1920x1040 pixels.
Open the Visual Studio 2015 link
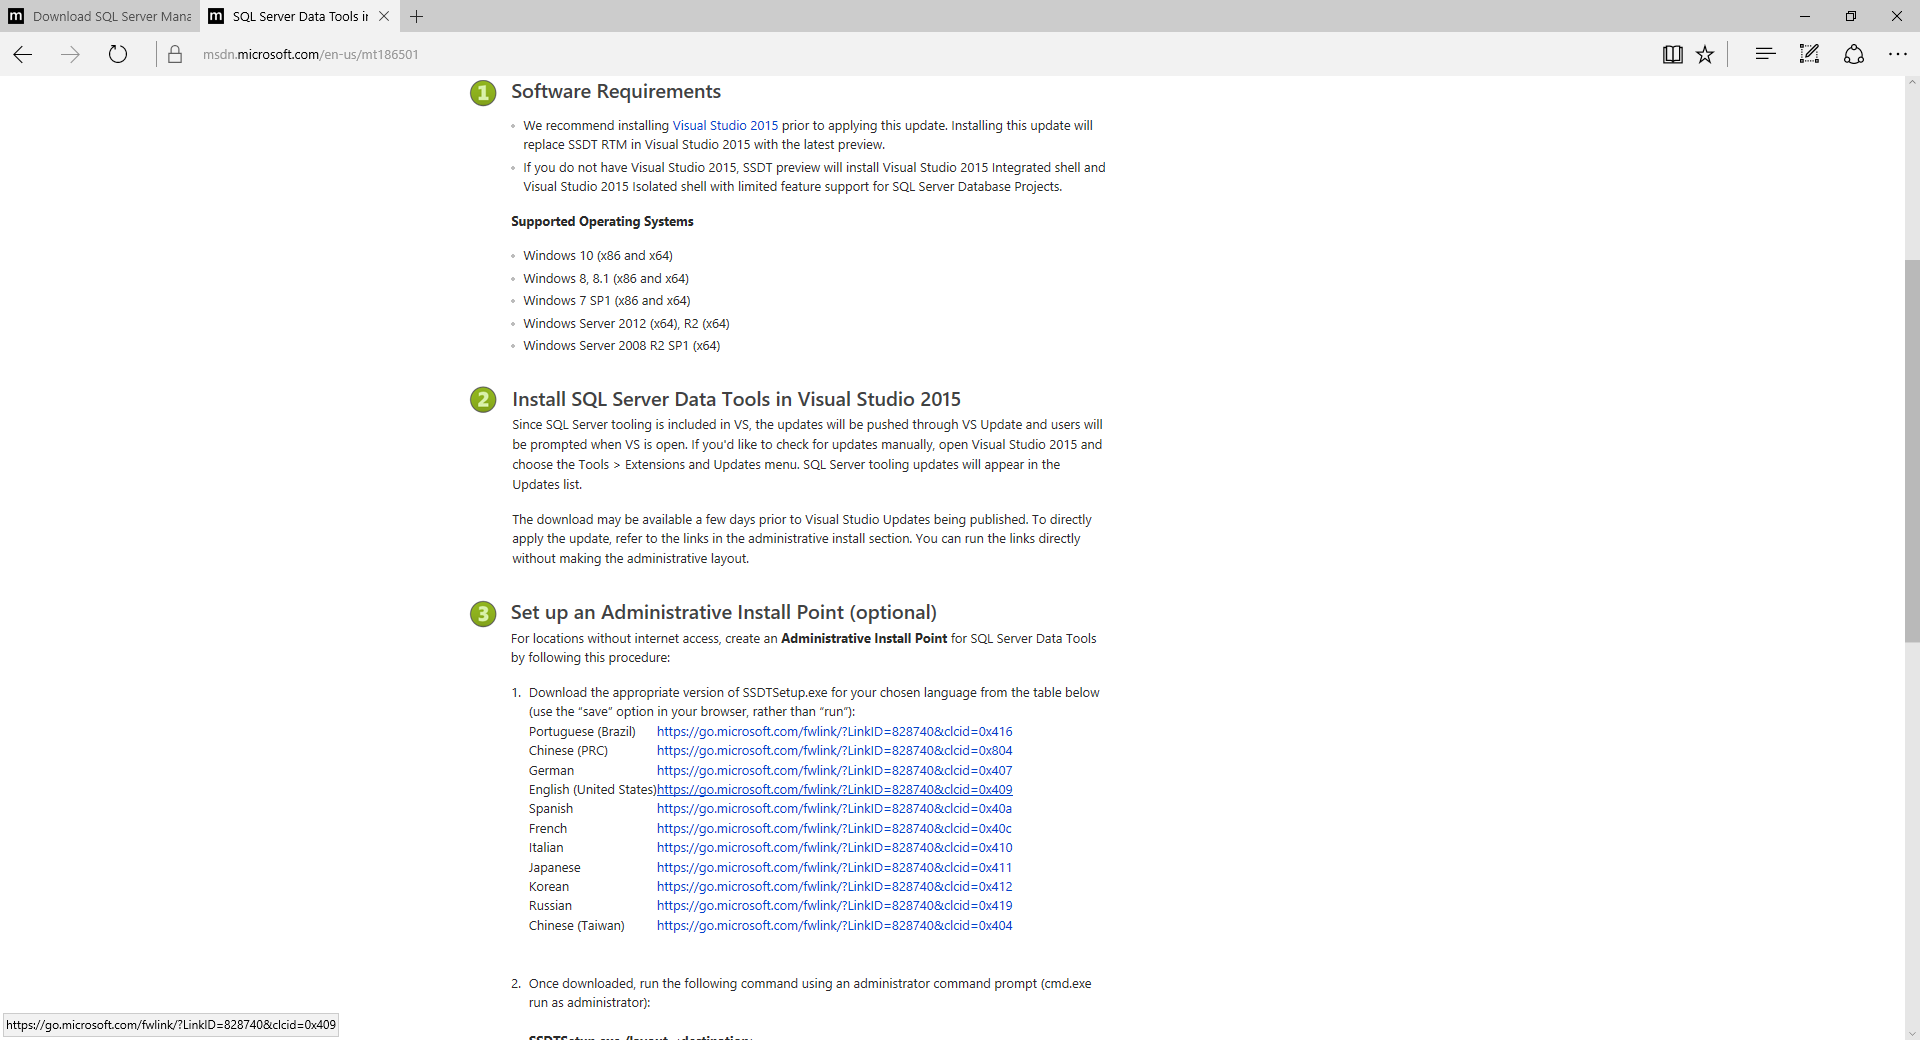(725, 126)
